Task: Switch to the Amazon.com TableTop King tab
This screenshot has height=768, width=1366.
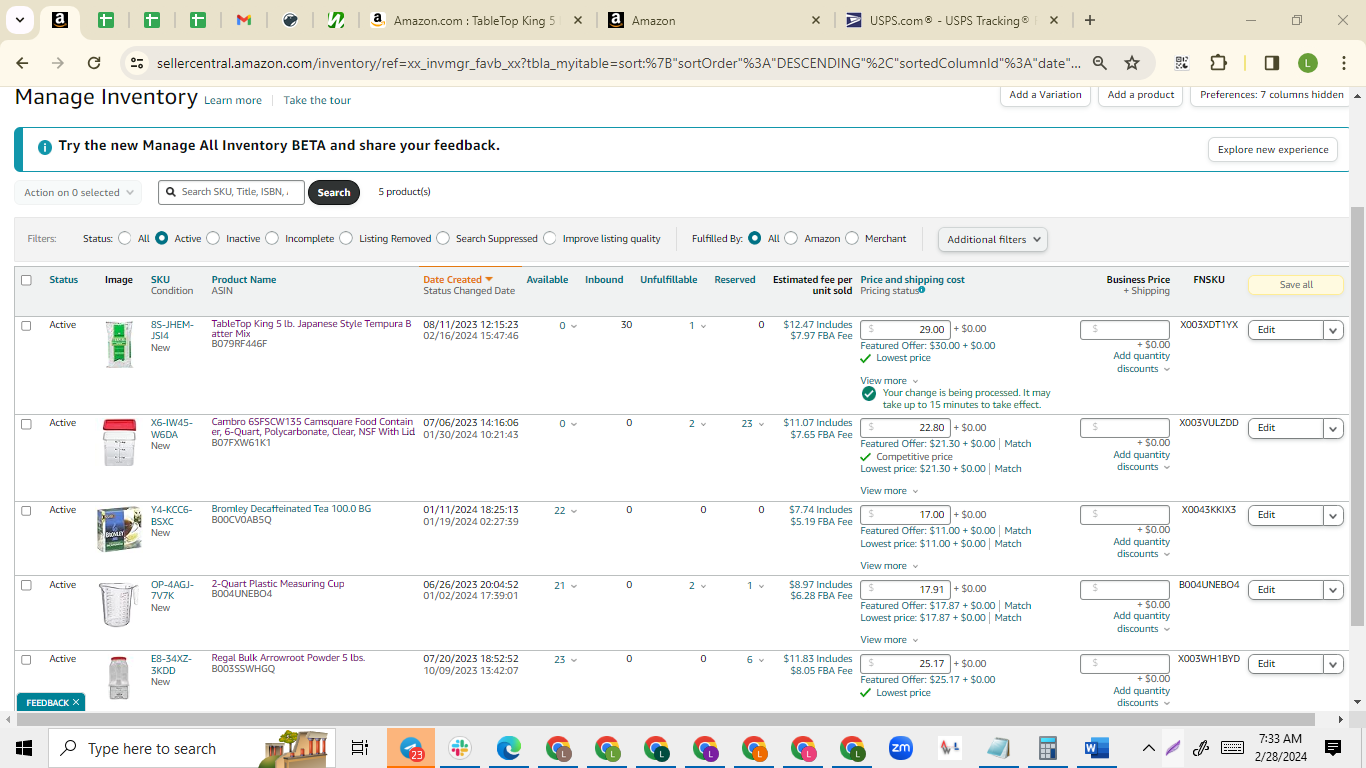Action: click(477, 20)
